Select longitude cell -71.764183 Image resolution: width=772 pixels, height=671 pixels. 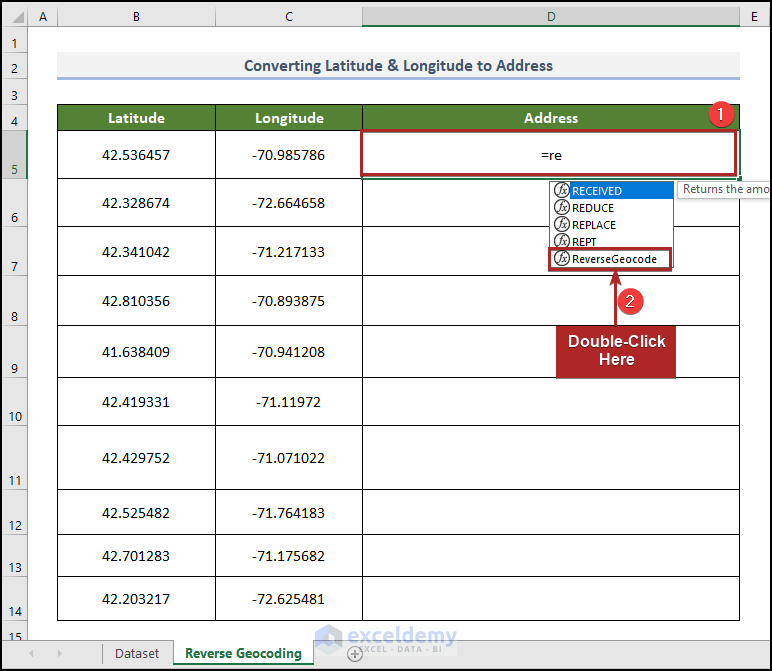click(289, 512)
